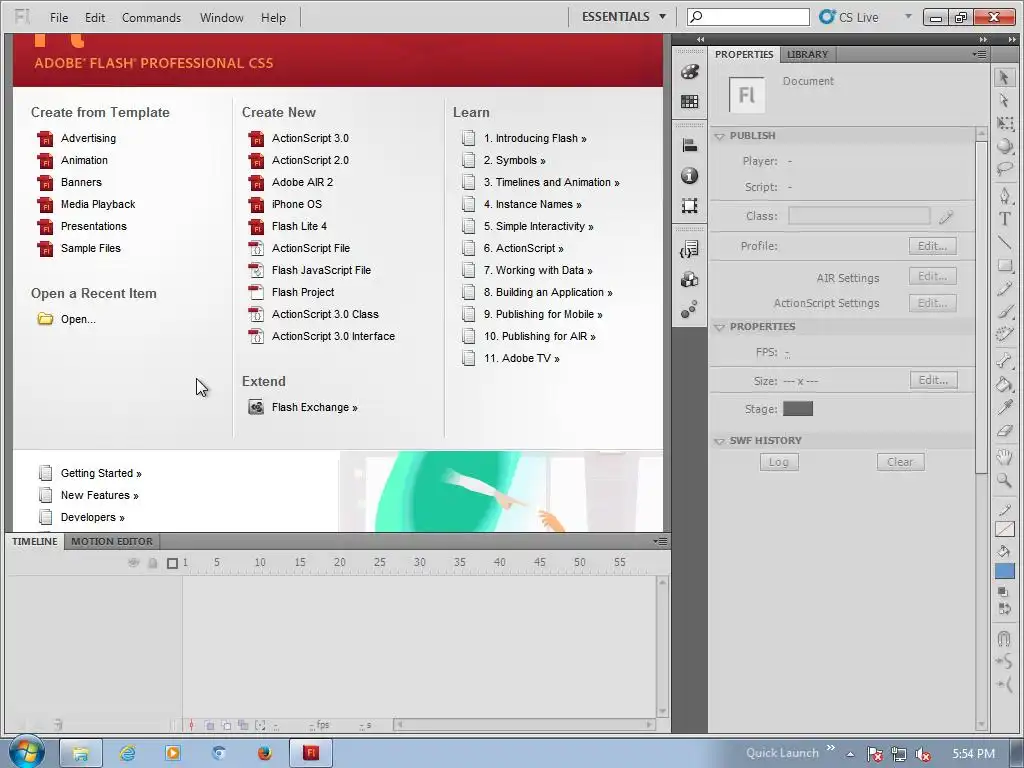Select the Lasso tool
The image size is (1024, 768).
1004,169
